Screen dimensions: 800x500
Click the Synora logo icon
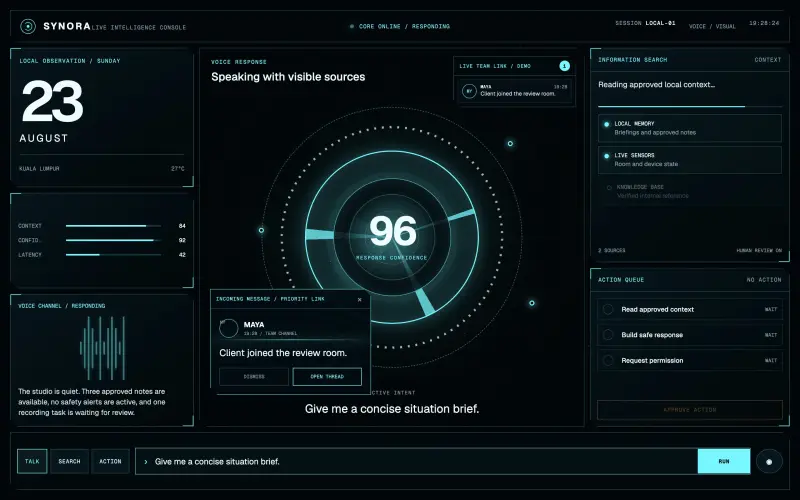coord(28,26)
